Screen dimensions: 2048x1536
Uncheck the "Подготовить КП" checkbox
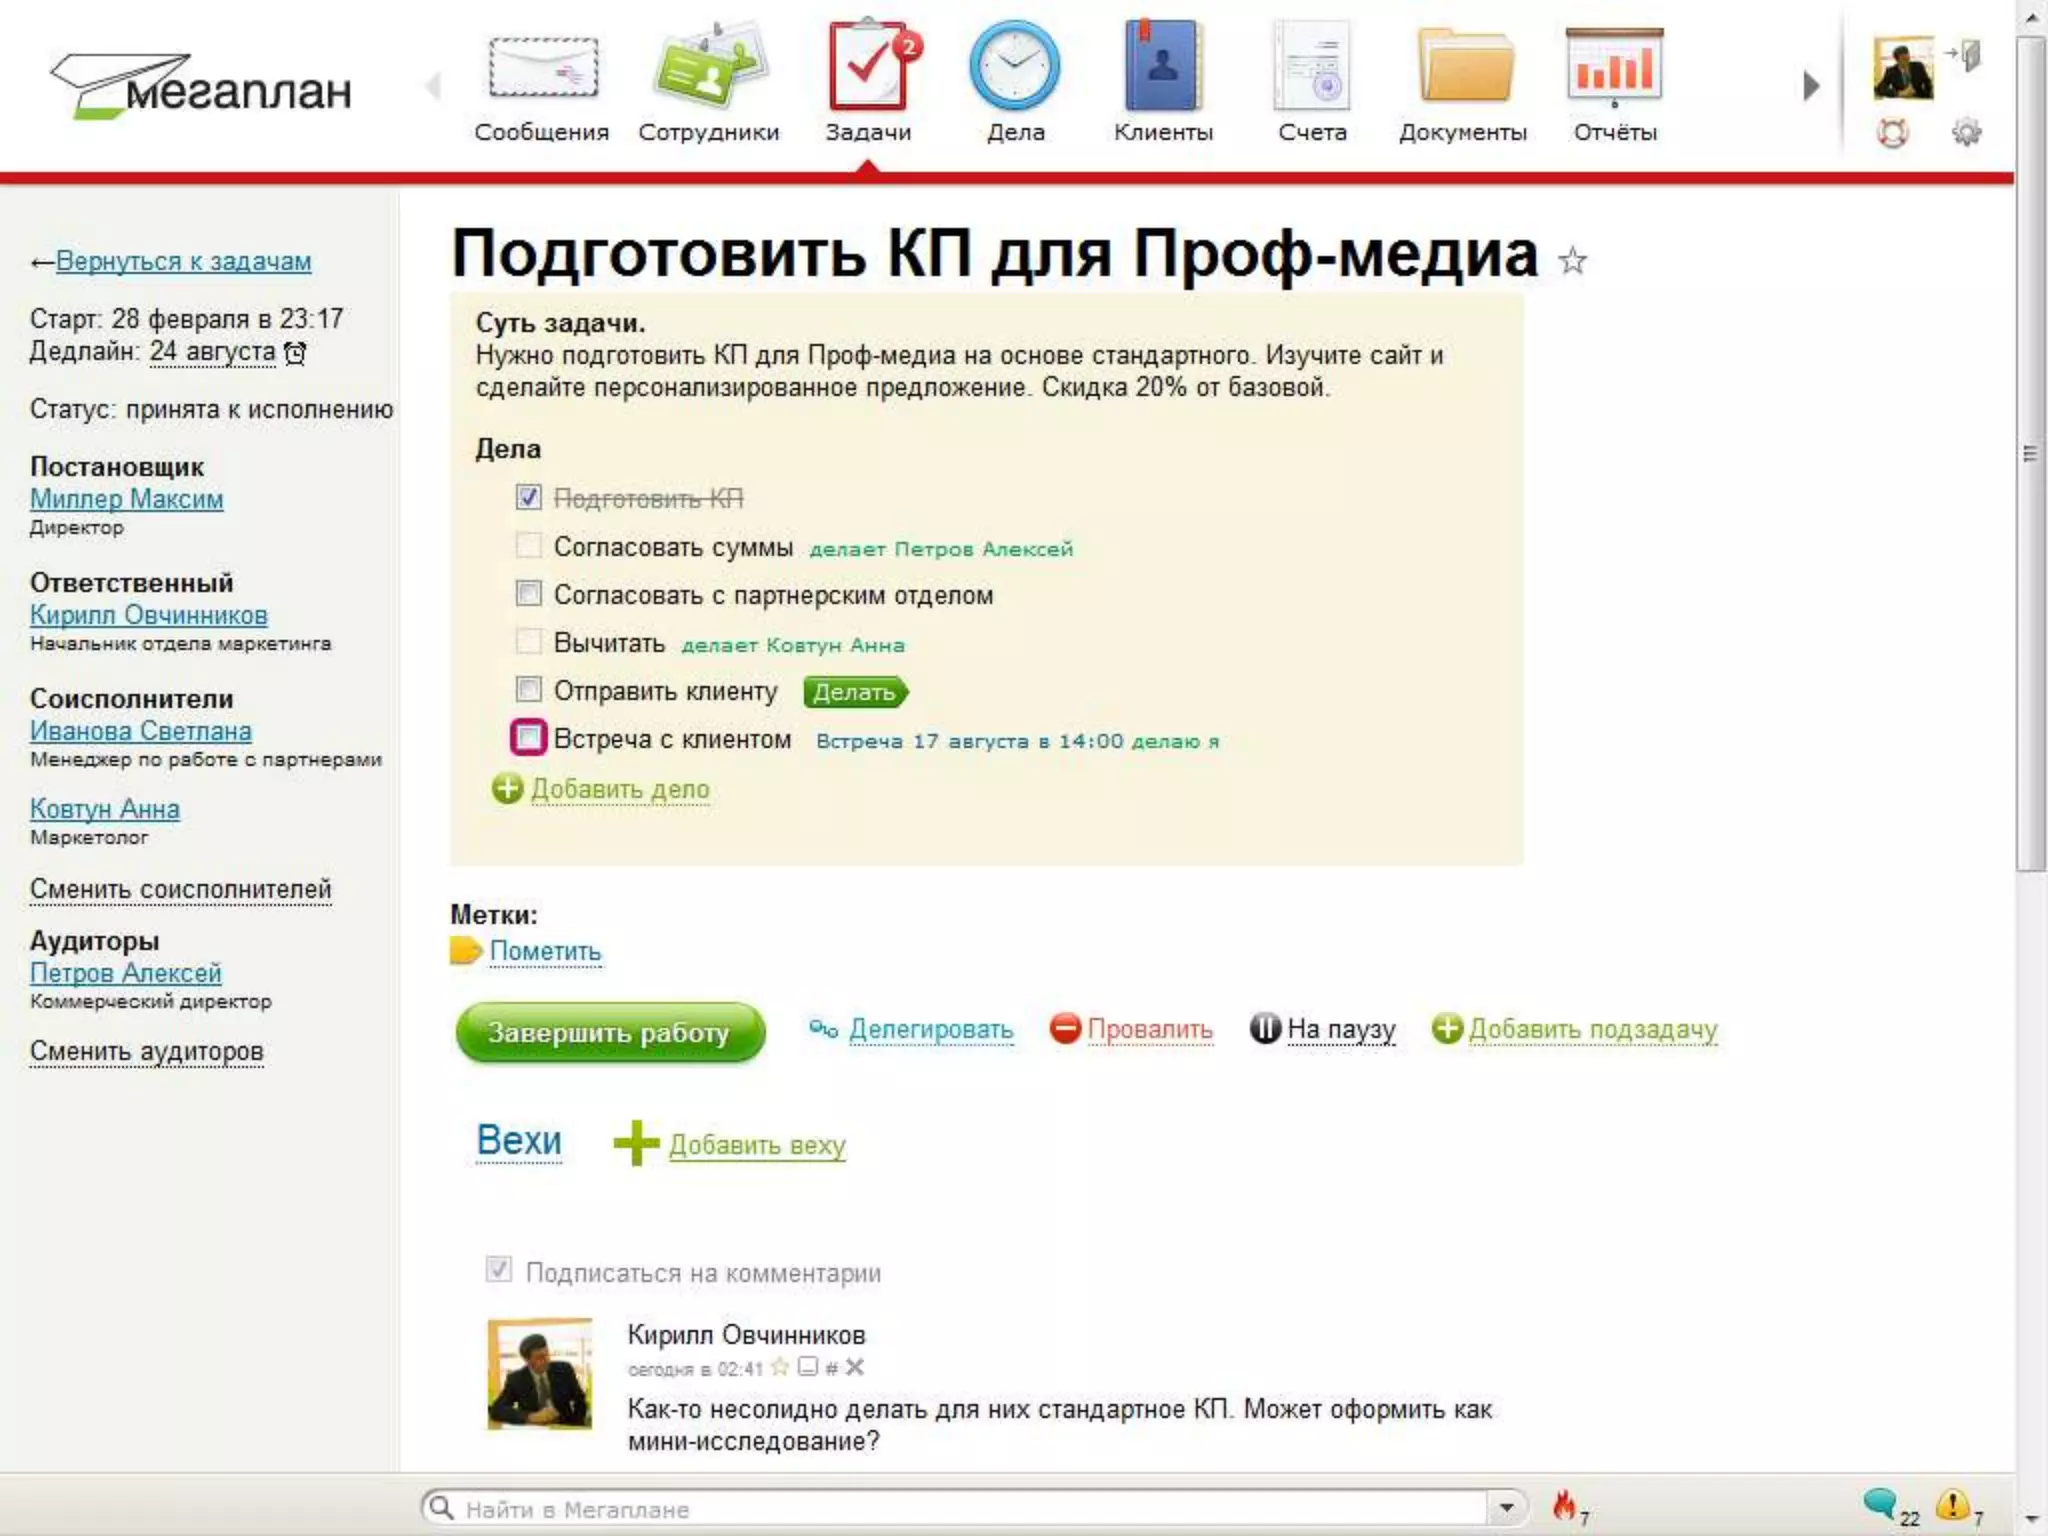[528, 497]
